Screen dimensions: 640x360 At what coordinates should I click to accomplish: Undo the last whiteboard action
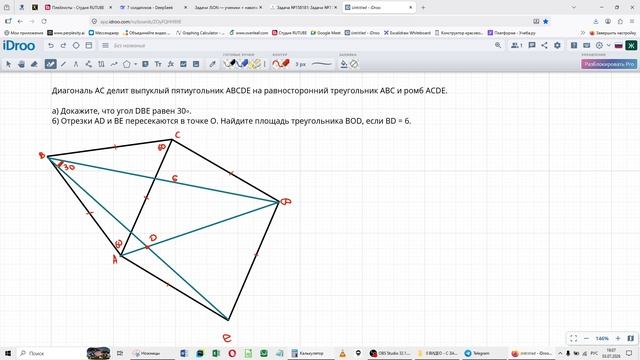[51, 46]
